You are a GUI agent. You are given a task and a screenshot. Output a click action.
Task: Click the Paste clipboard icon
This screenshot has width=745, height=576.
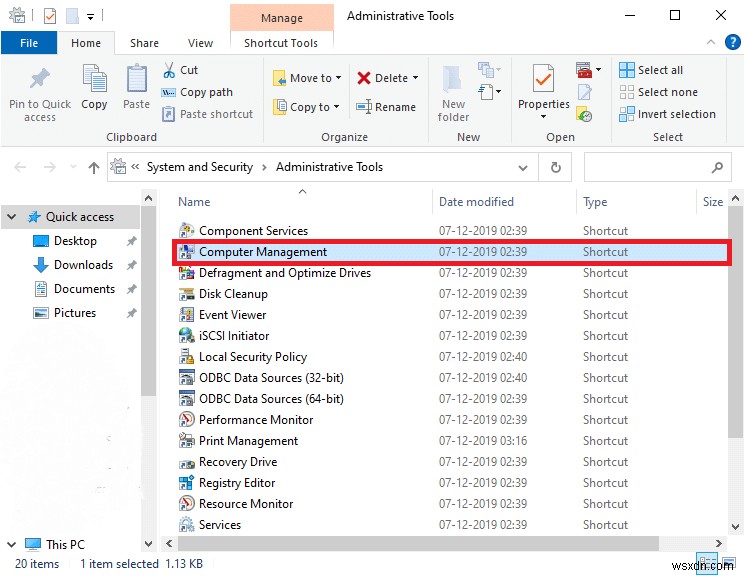[x=136, y=78]
